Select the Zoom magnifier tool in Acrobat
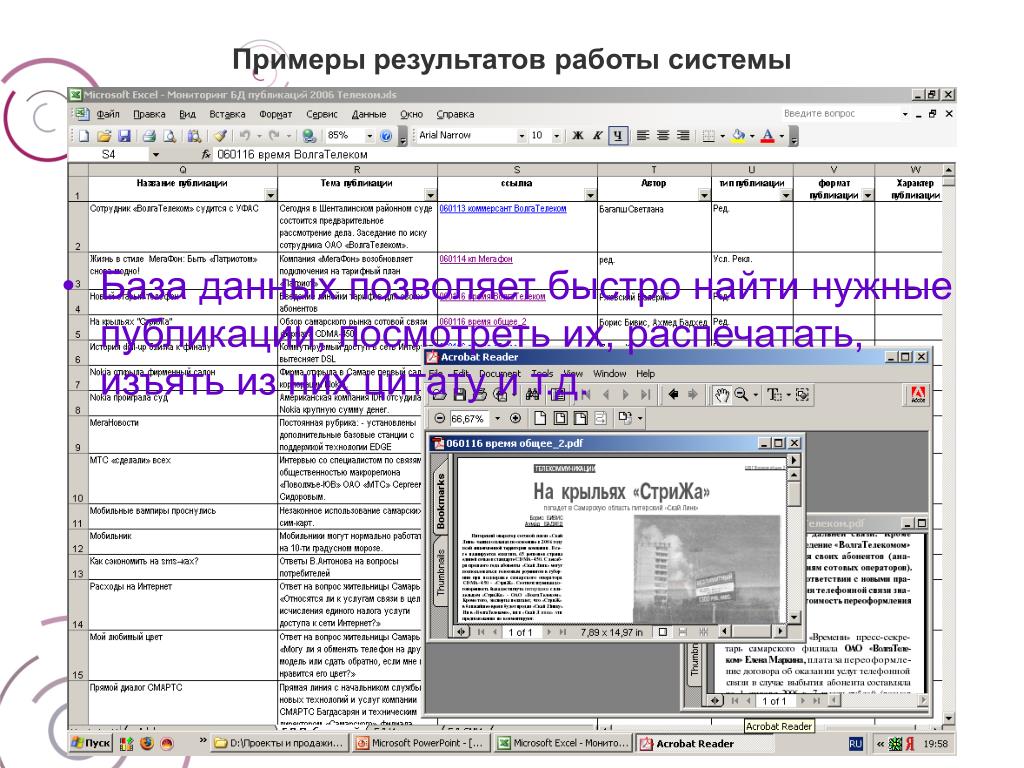 click(x=741, y=394)
